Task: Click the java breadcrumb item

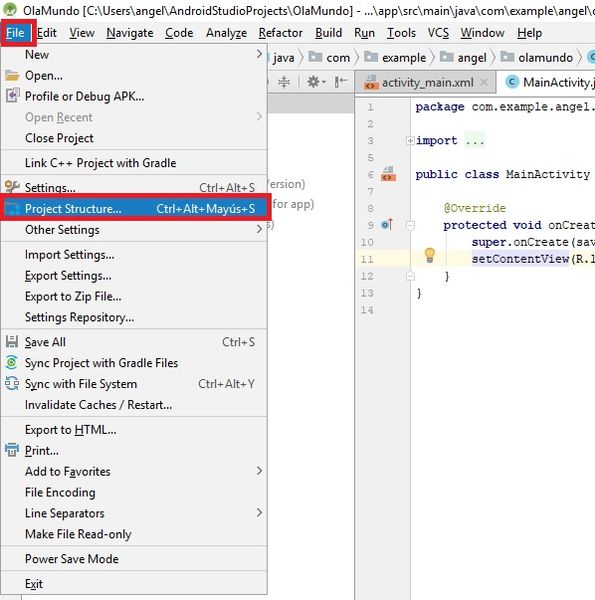Action: [284, 58]
